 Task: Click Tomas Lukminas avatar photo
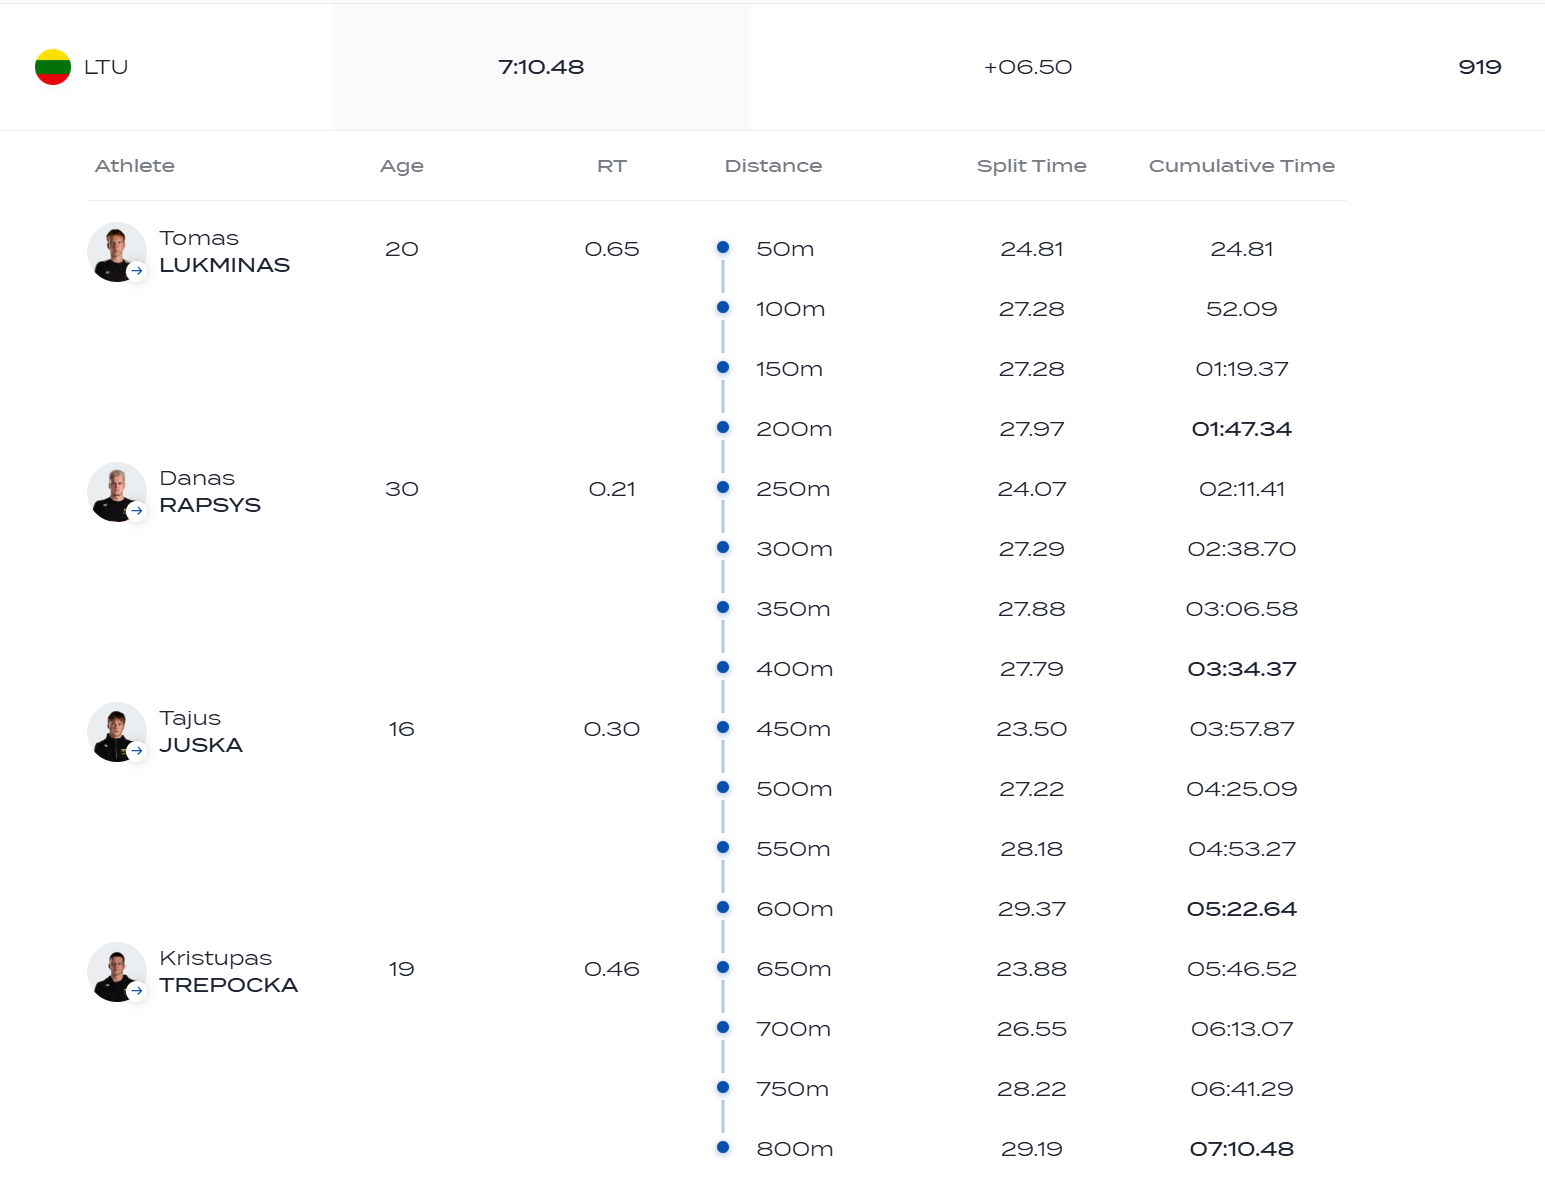(x=117, y=252)
